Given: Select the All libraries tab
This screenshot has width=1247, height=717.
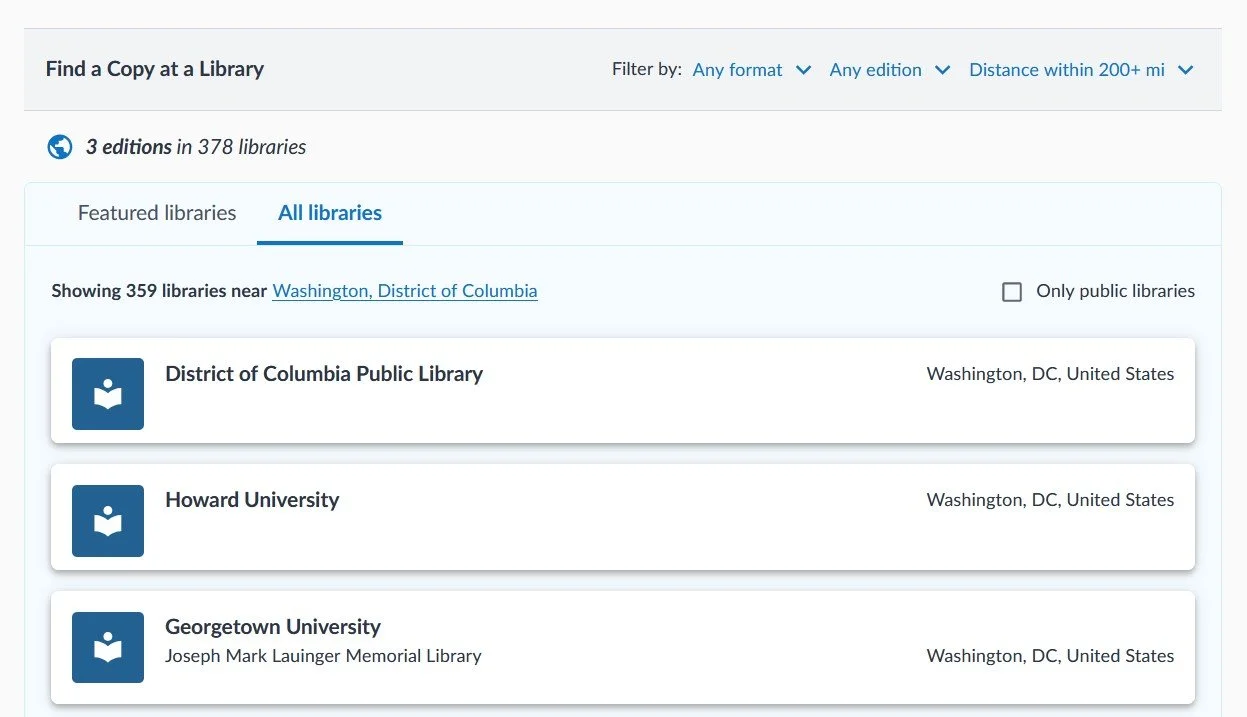Looking at the screenshot, I should coord(330,213).
